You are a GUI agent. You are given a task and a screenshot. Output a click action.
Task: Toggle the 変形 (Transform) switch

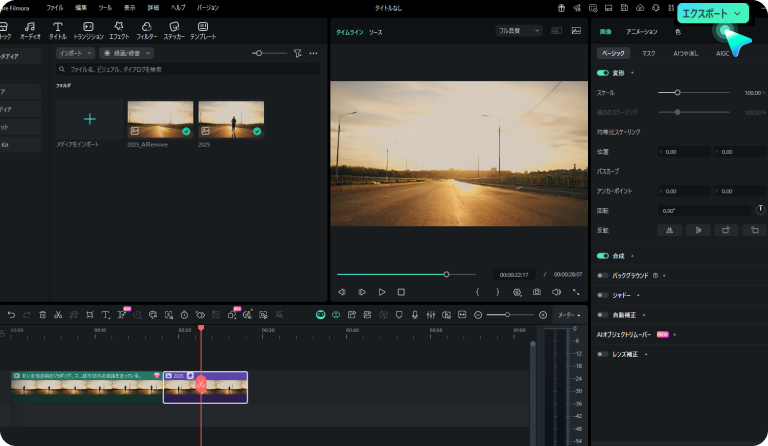coord(603,73)
